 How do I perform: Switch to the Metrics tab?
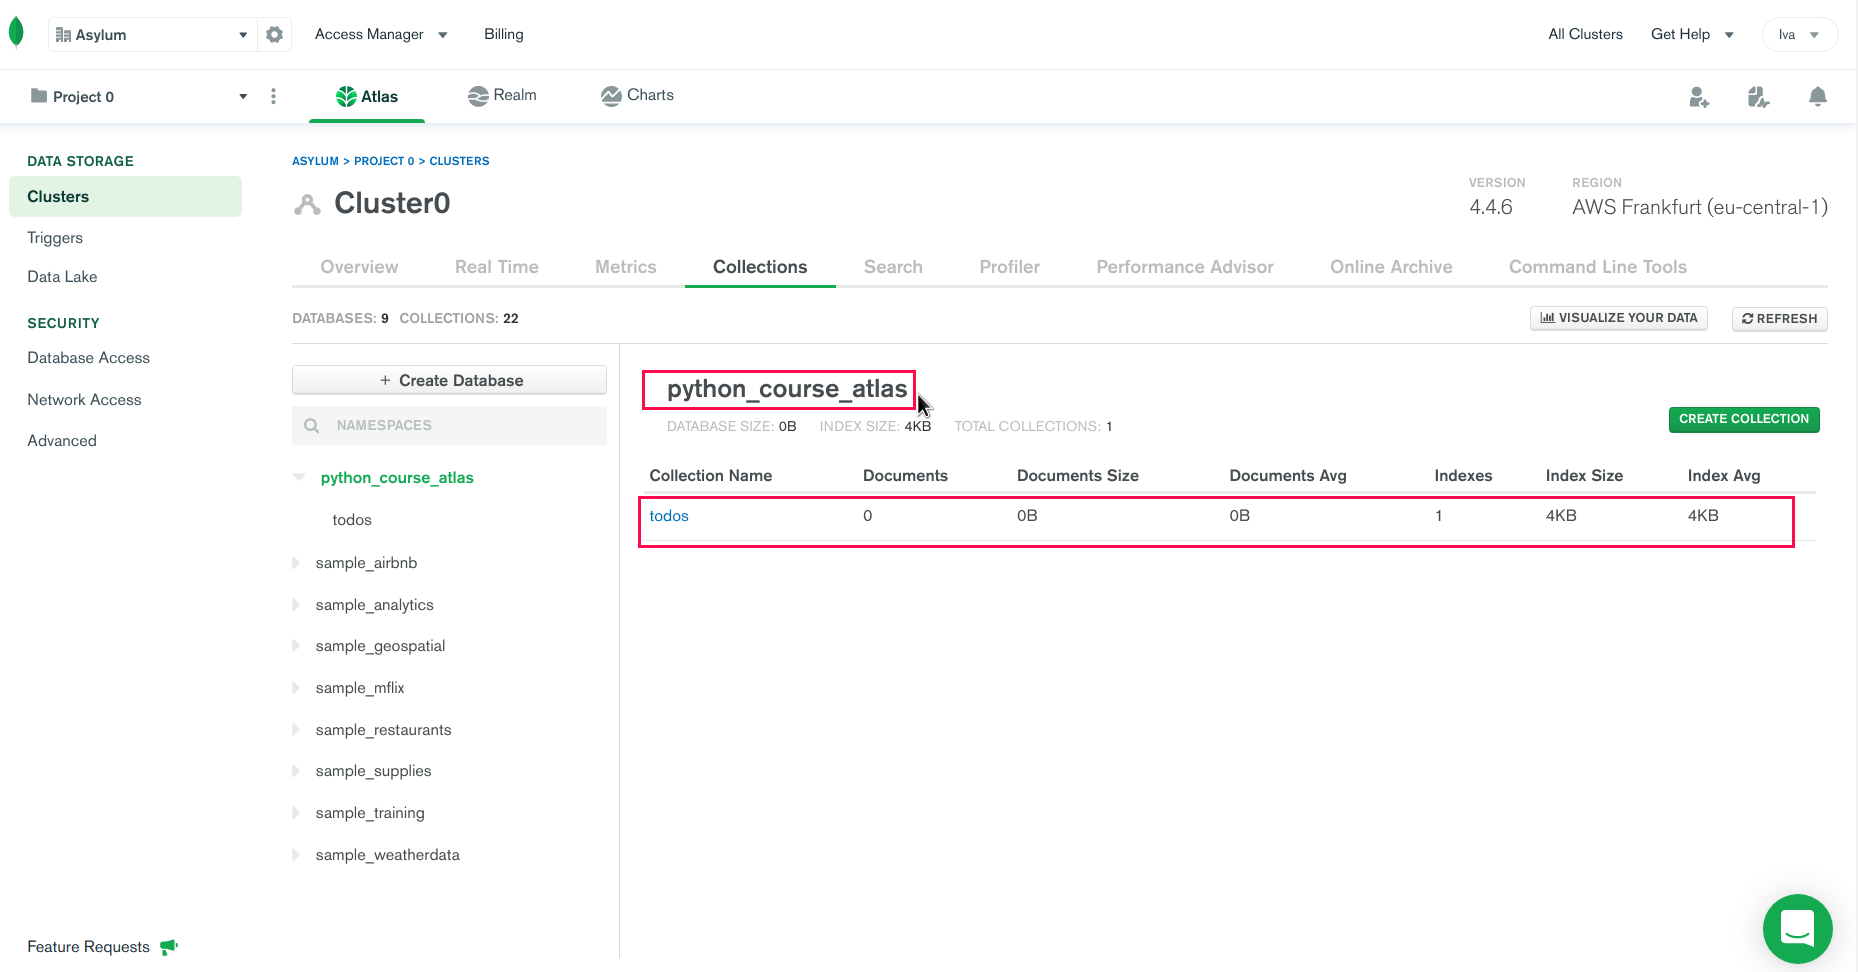pyautogui.click(x=625, y=267)
